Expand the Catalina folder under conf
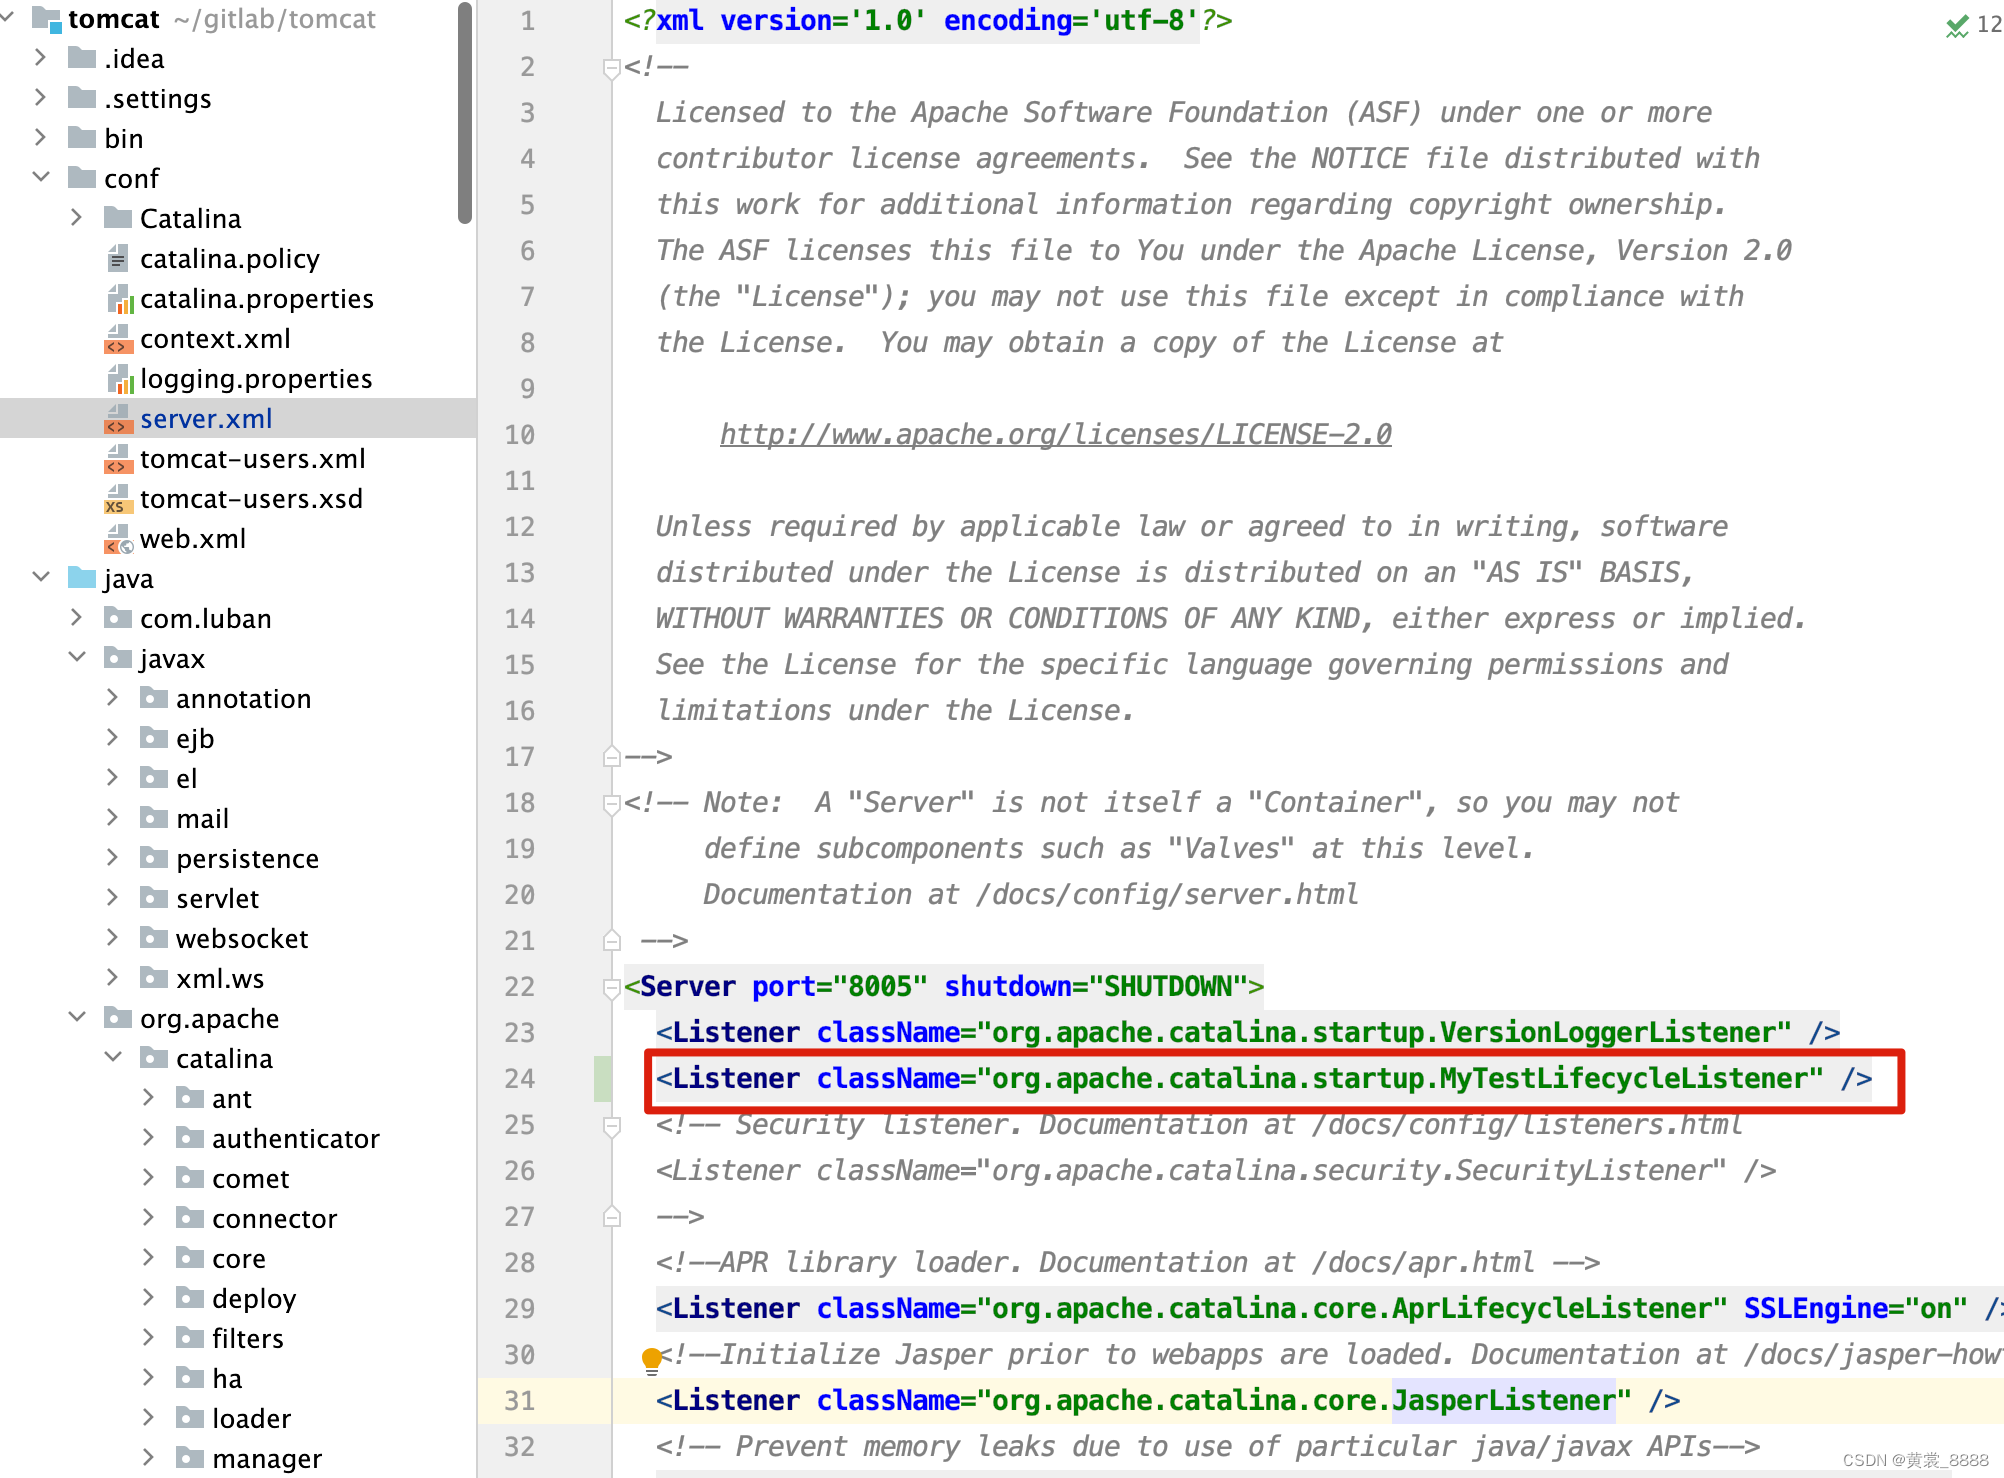The width and height of the screenshot is (2004, 1478). coord(76,217)
